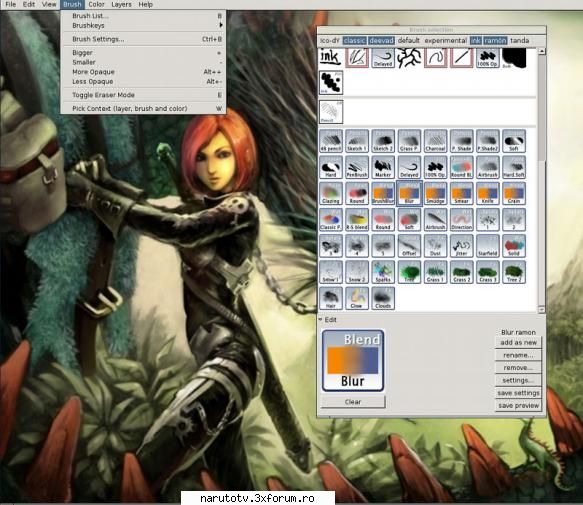
Task: Click Pick Context menu entry
Action: pos(143,108)
